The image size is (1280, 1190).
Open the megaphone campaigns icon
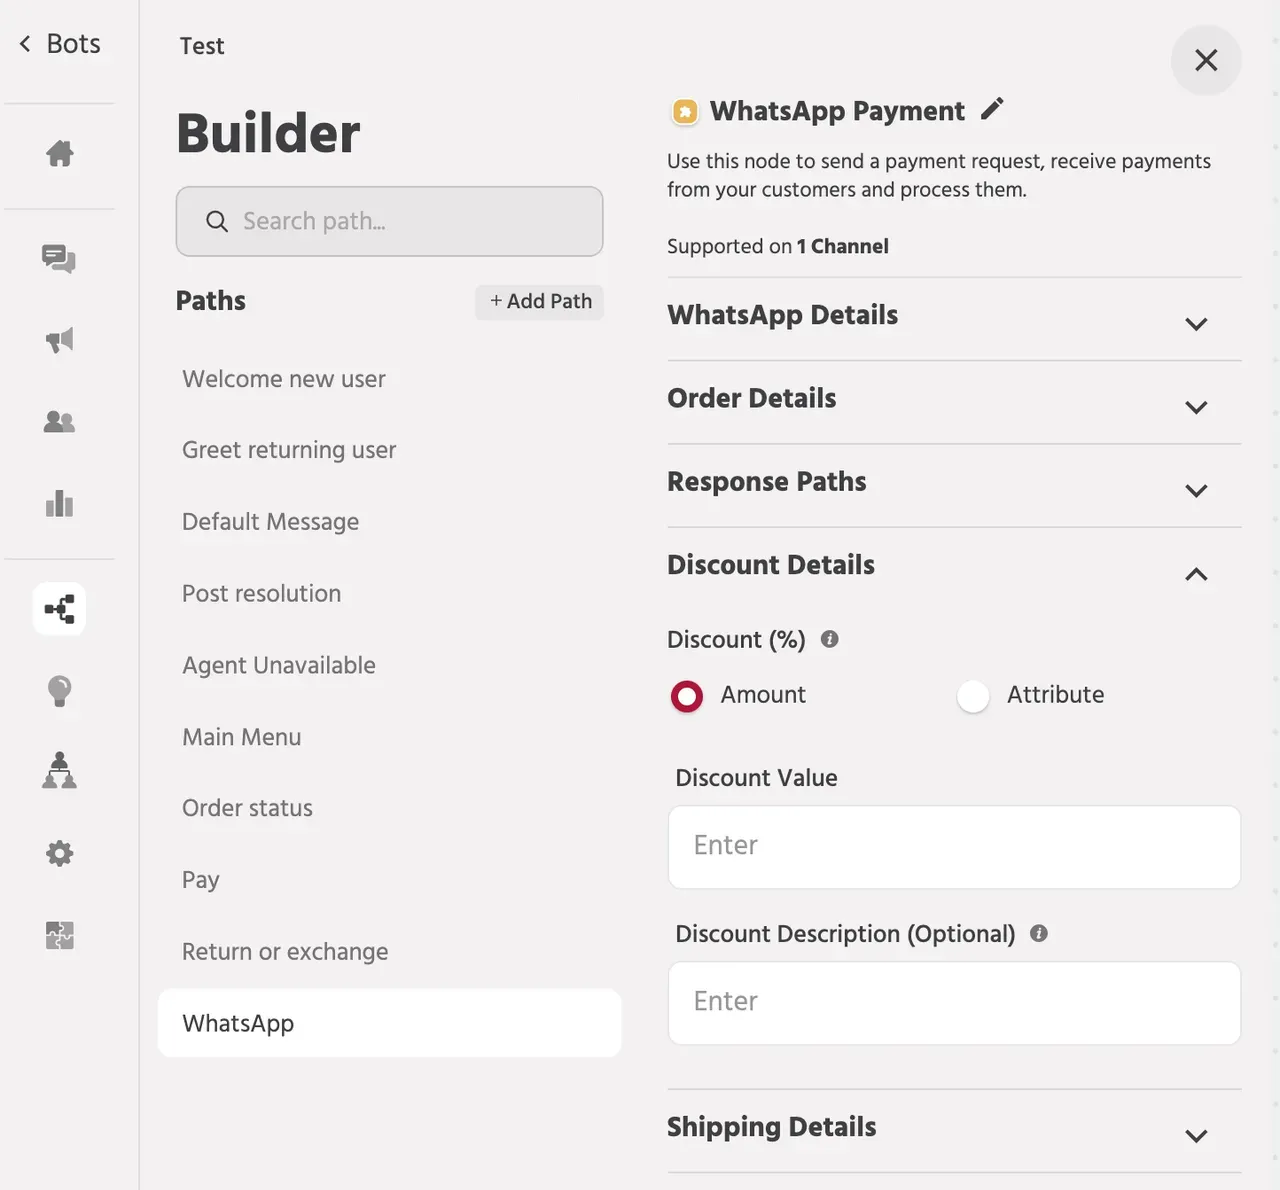click(59, 340)
